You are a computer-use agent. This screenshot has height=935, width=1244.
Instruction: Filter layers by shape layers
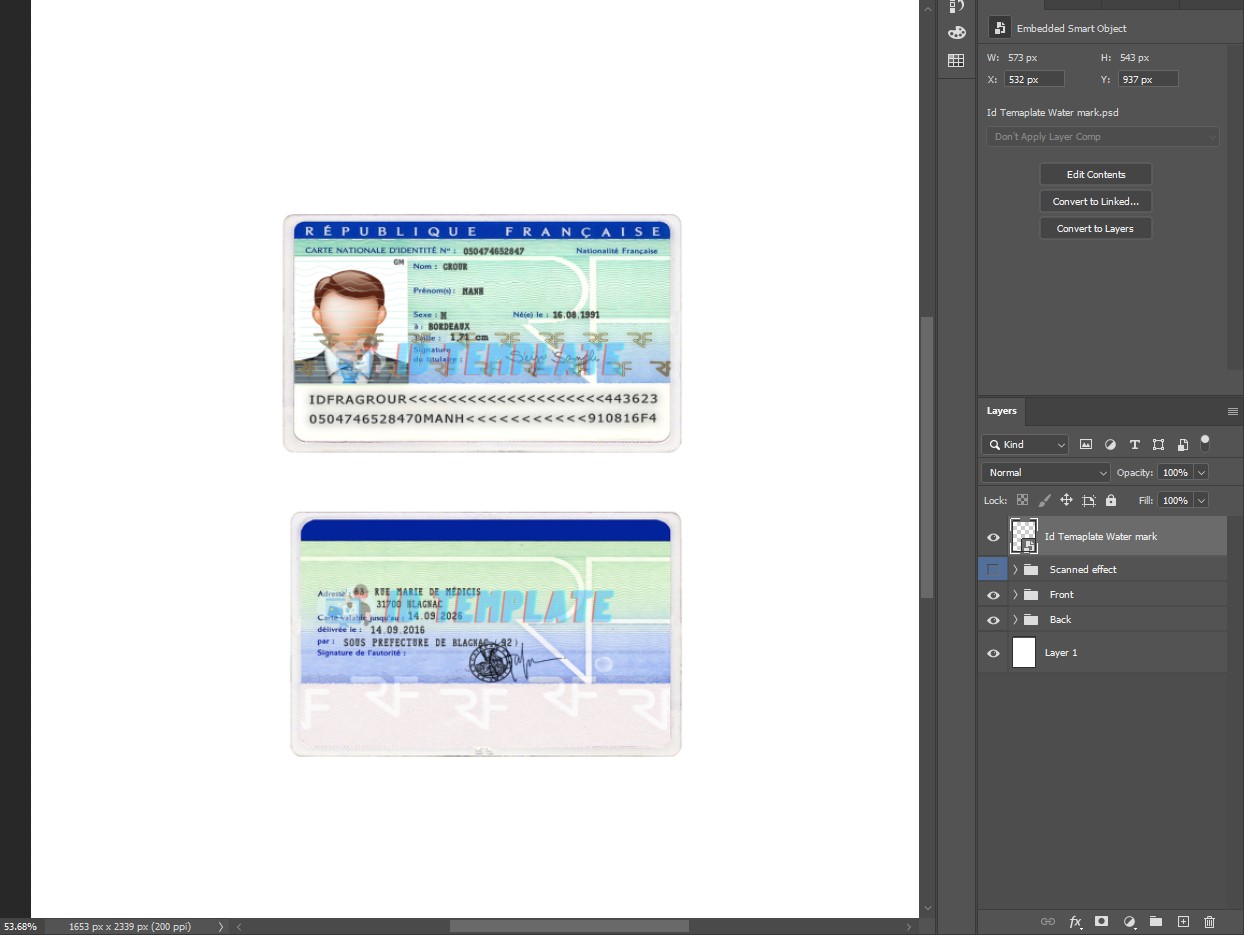coord(1158,445)
